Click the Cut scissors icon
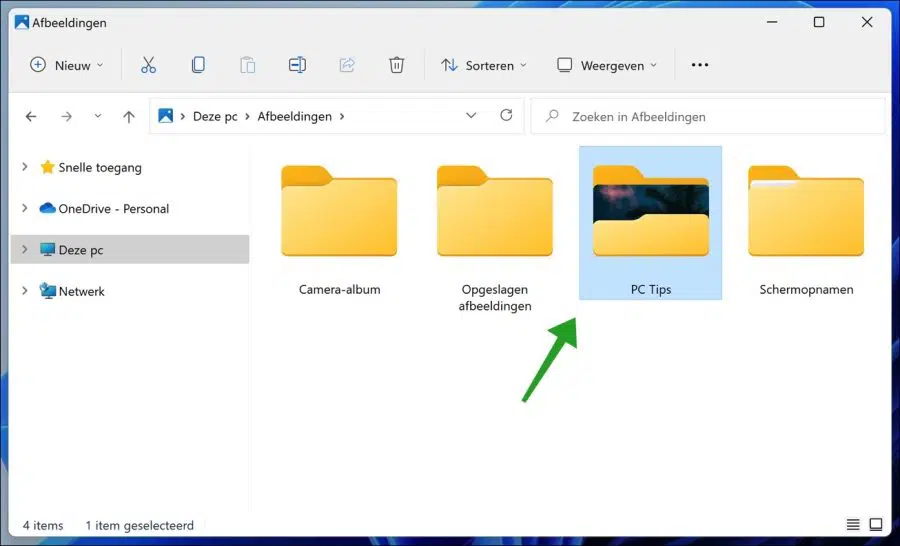This screenshot has width=900, height=546. click(148, 65)
